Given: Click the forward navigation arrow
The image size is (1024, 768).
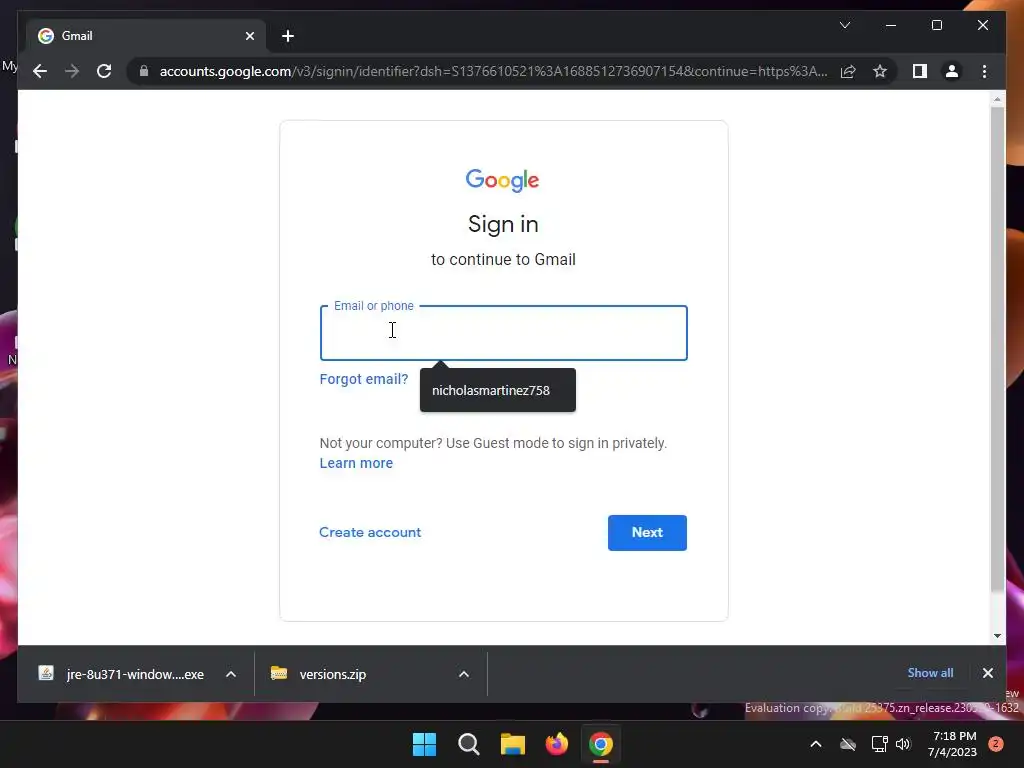Looking at the screenshot, I should click(72, 71).
